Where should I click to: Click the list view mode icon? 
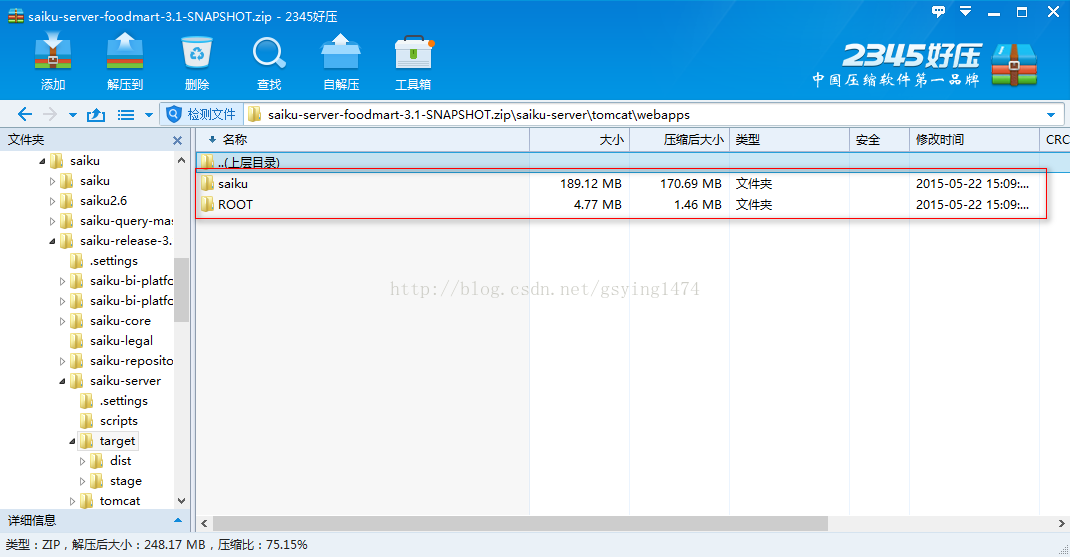126,115
